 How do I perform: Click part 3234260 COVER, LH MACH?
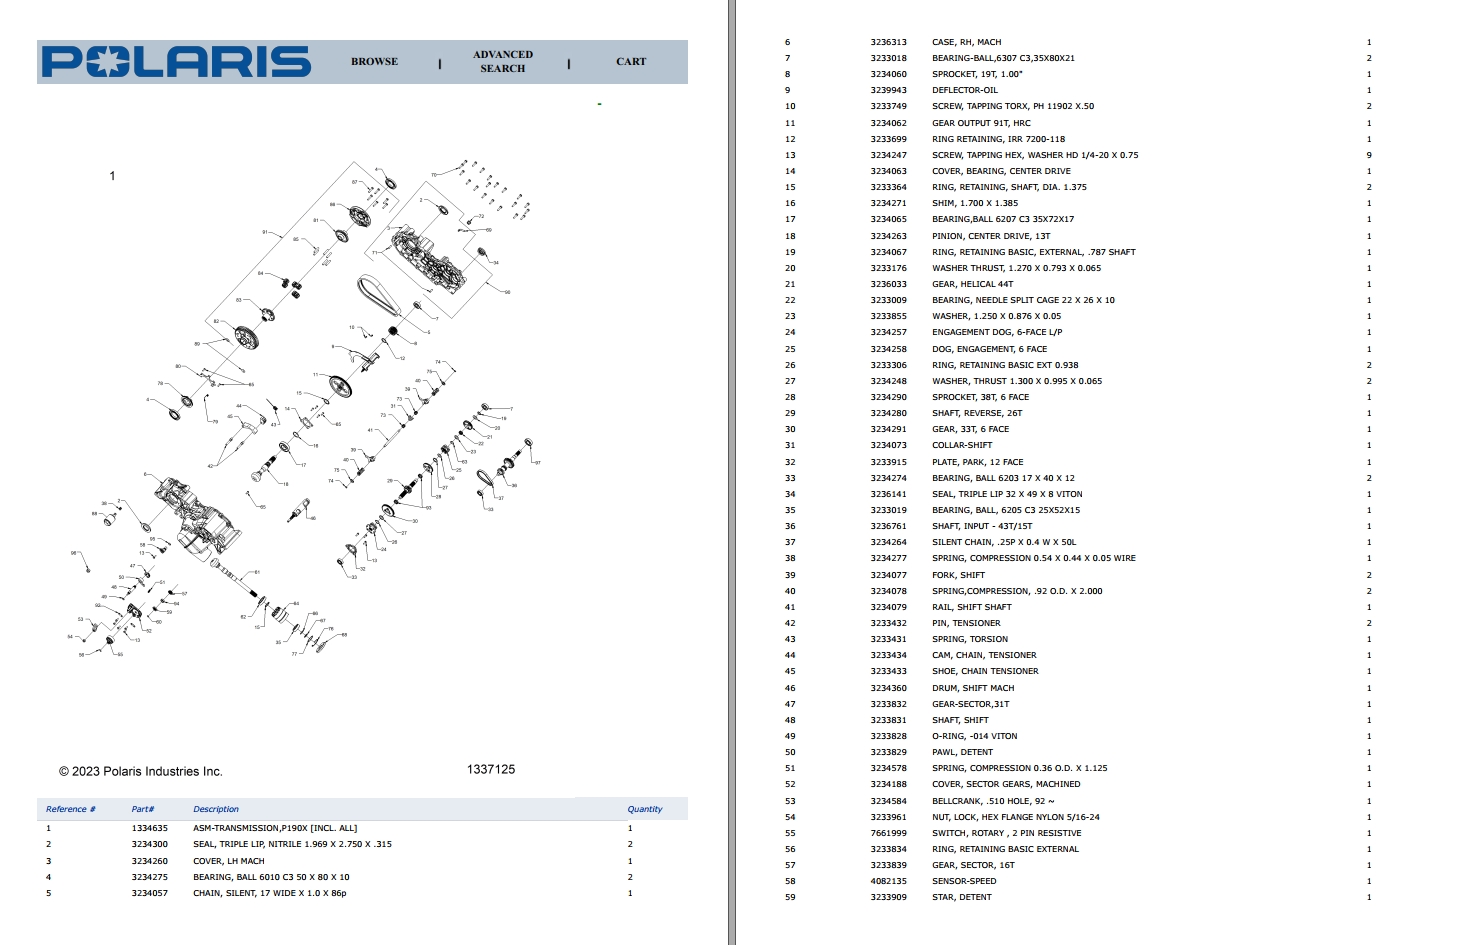pyautogui.click(x=149, y=860)
